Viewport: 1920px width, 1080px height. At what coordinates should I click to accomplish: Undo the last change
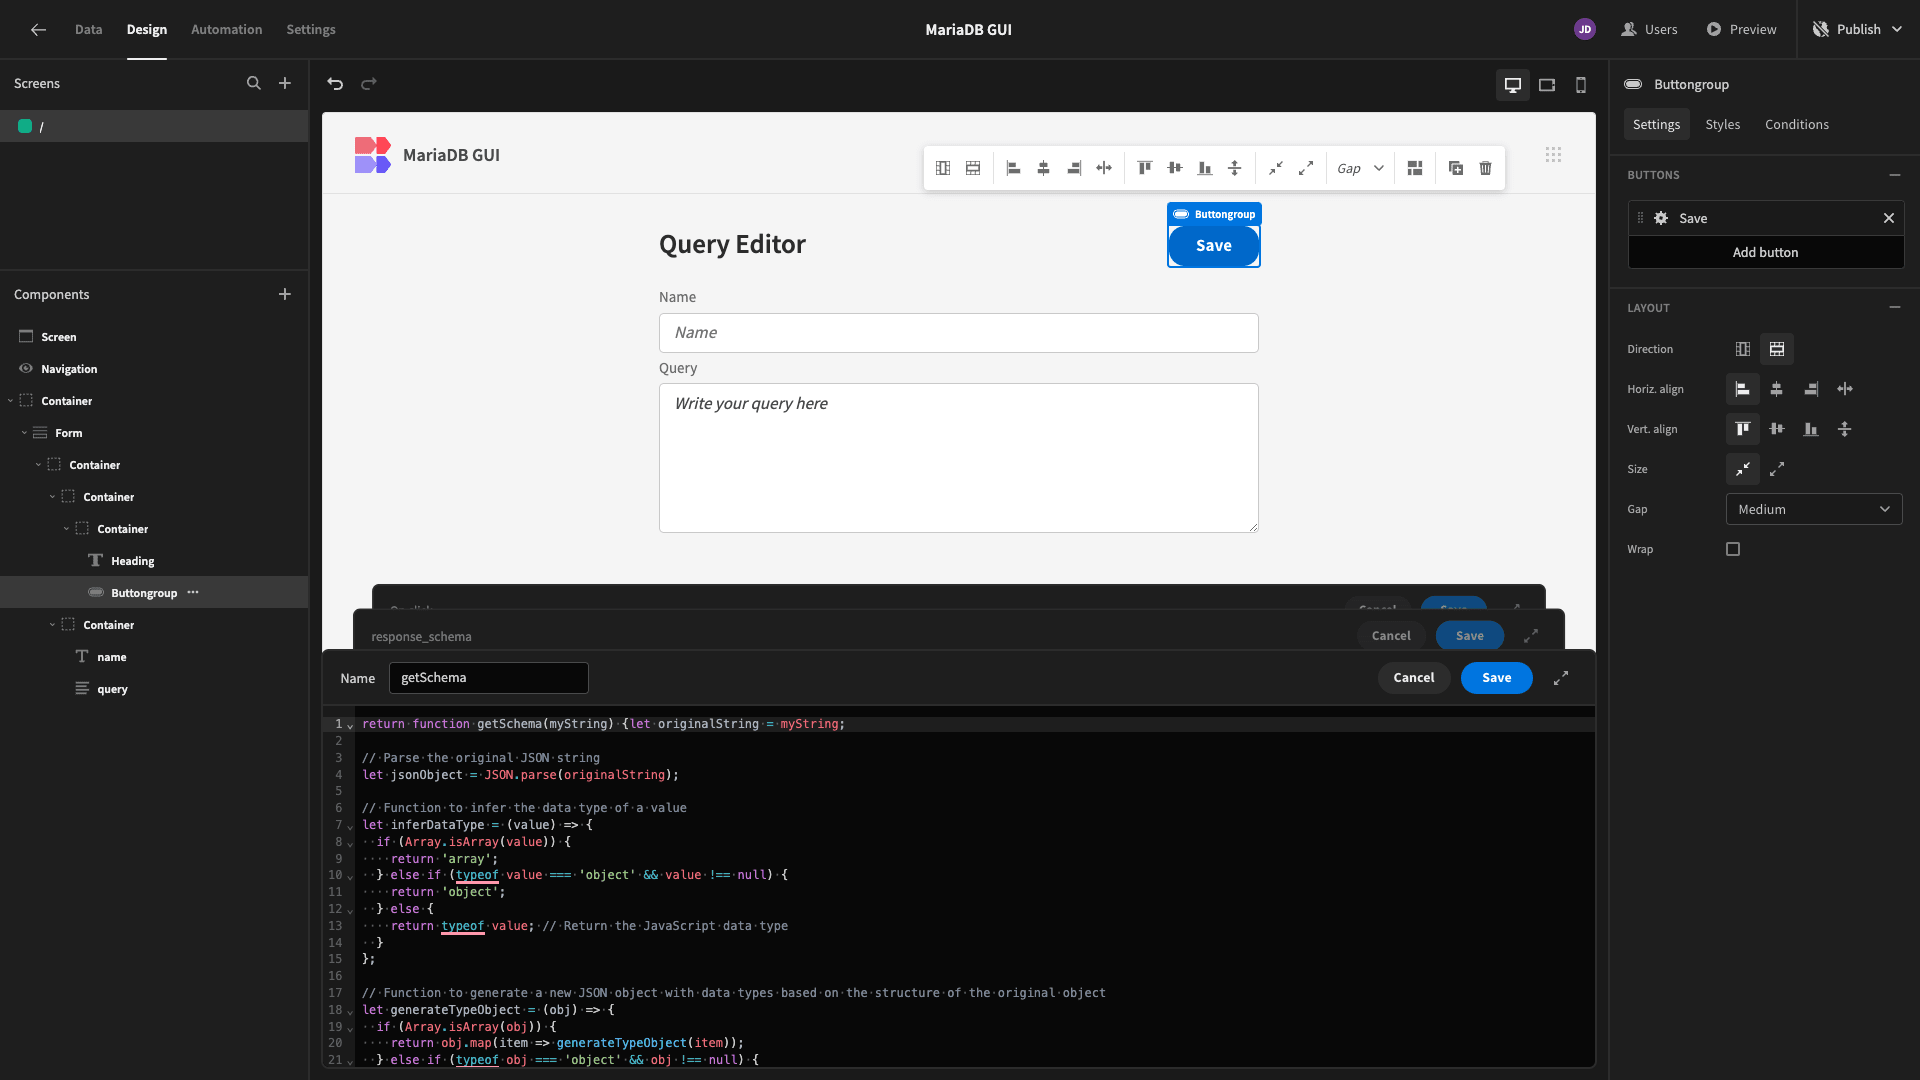(335, 84)
